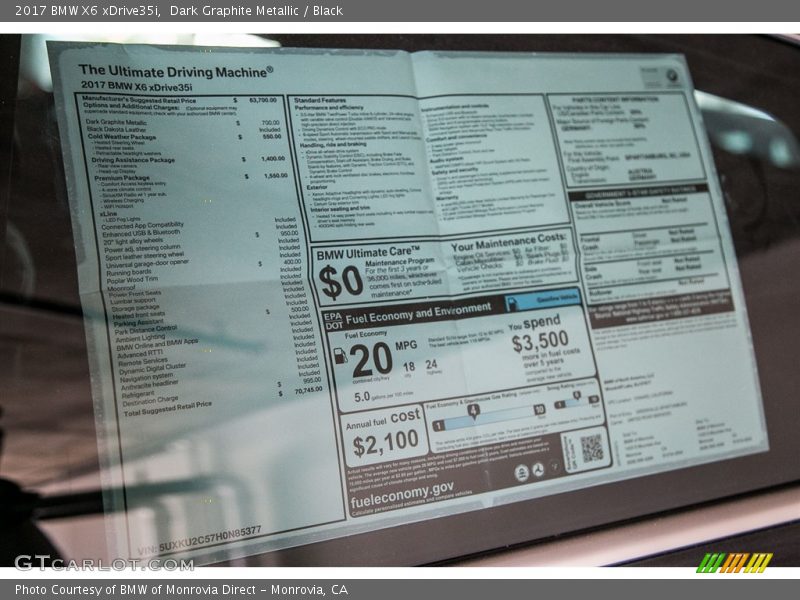Click the large 20 combined MPG number
This screenshot has width=800, height=600.
[371, 360]
